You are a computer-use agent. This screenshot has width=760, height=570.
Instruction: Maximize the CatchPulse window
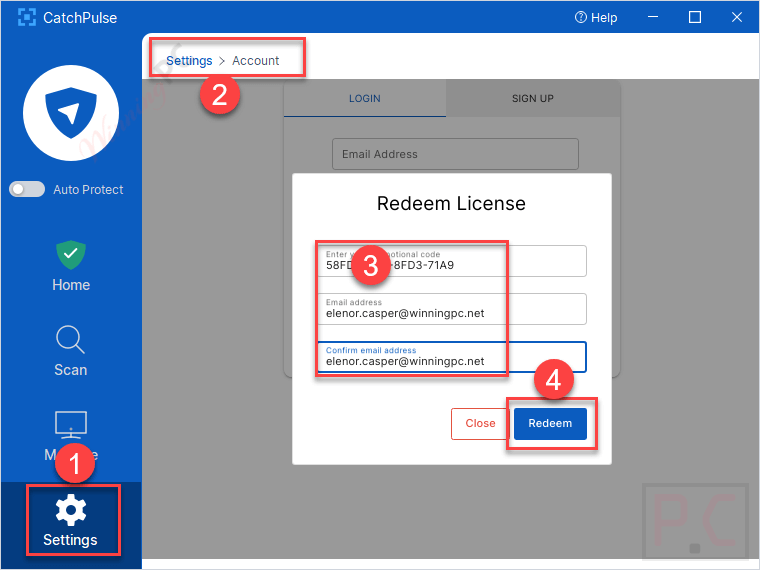click(x=695, y=17)
